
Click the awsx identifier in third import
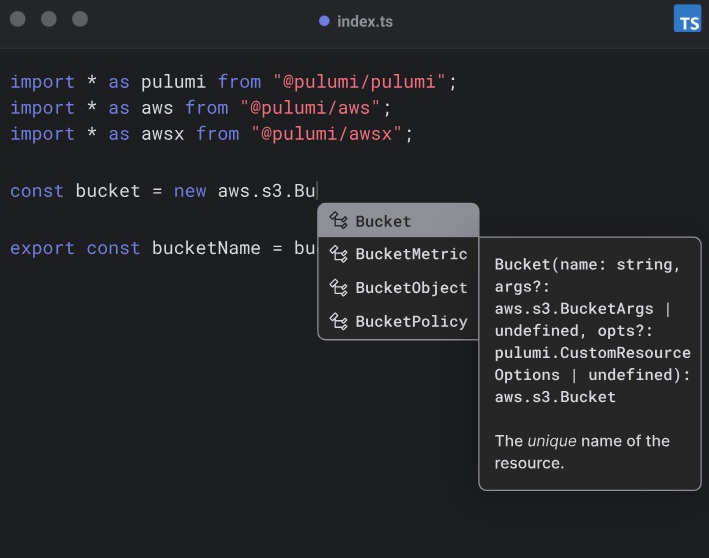tap(163, 134)
